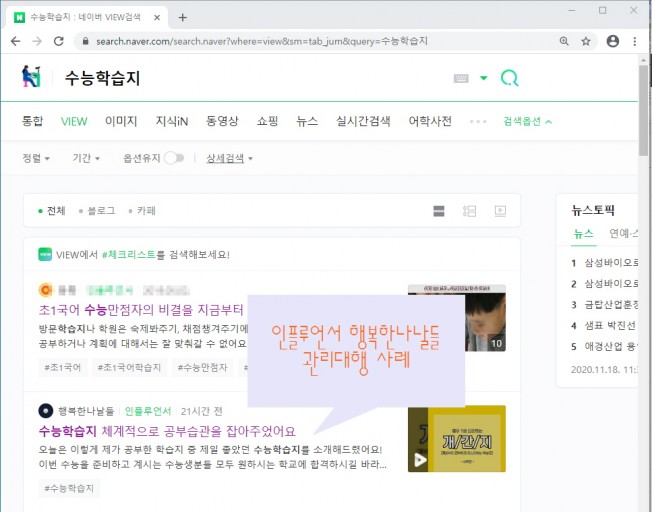
Task: Switch to the 통합 tab
Action: [32, 121]
